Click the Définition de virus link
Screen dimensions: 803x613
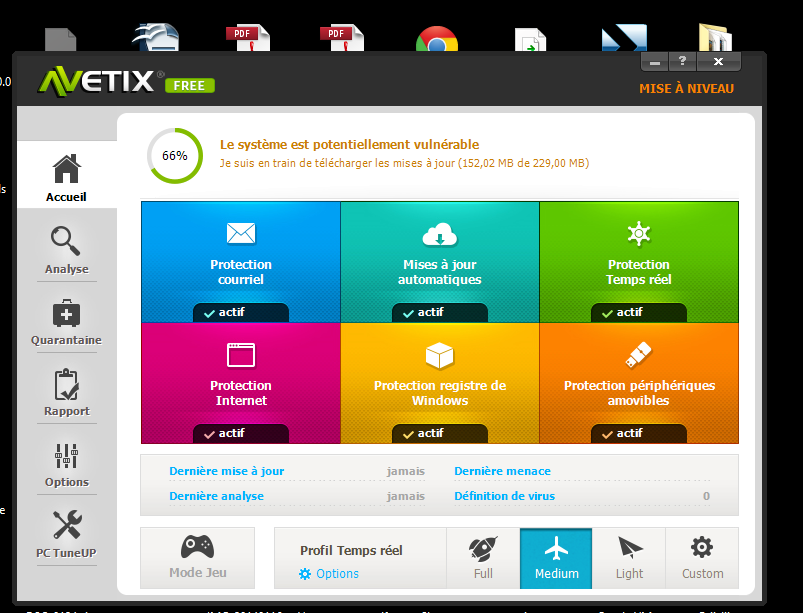click(x=504, y=496)
